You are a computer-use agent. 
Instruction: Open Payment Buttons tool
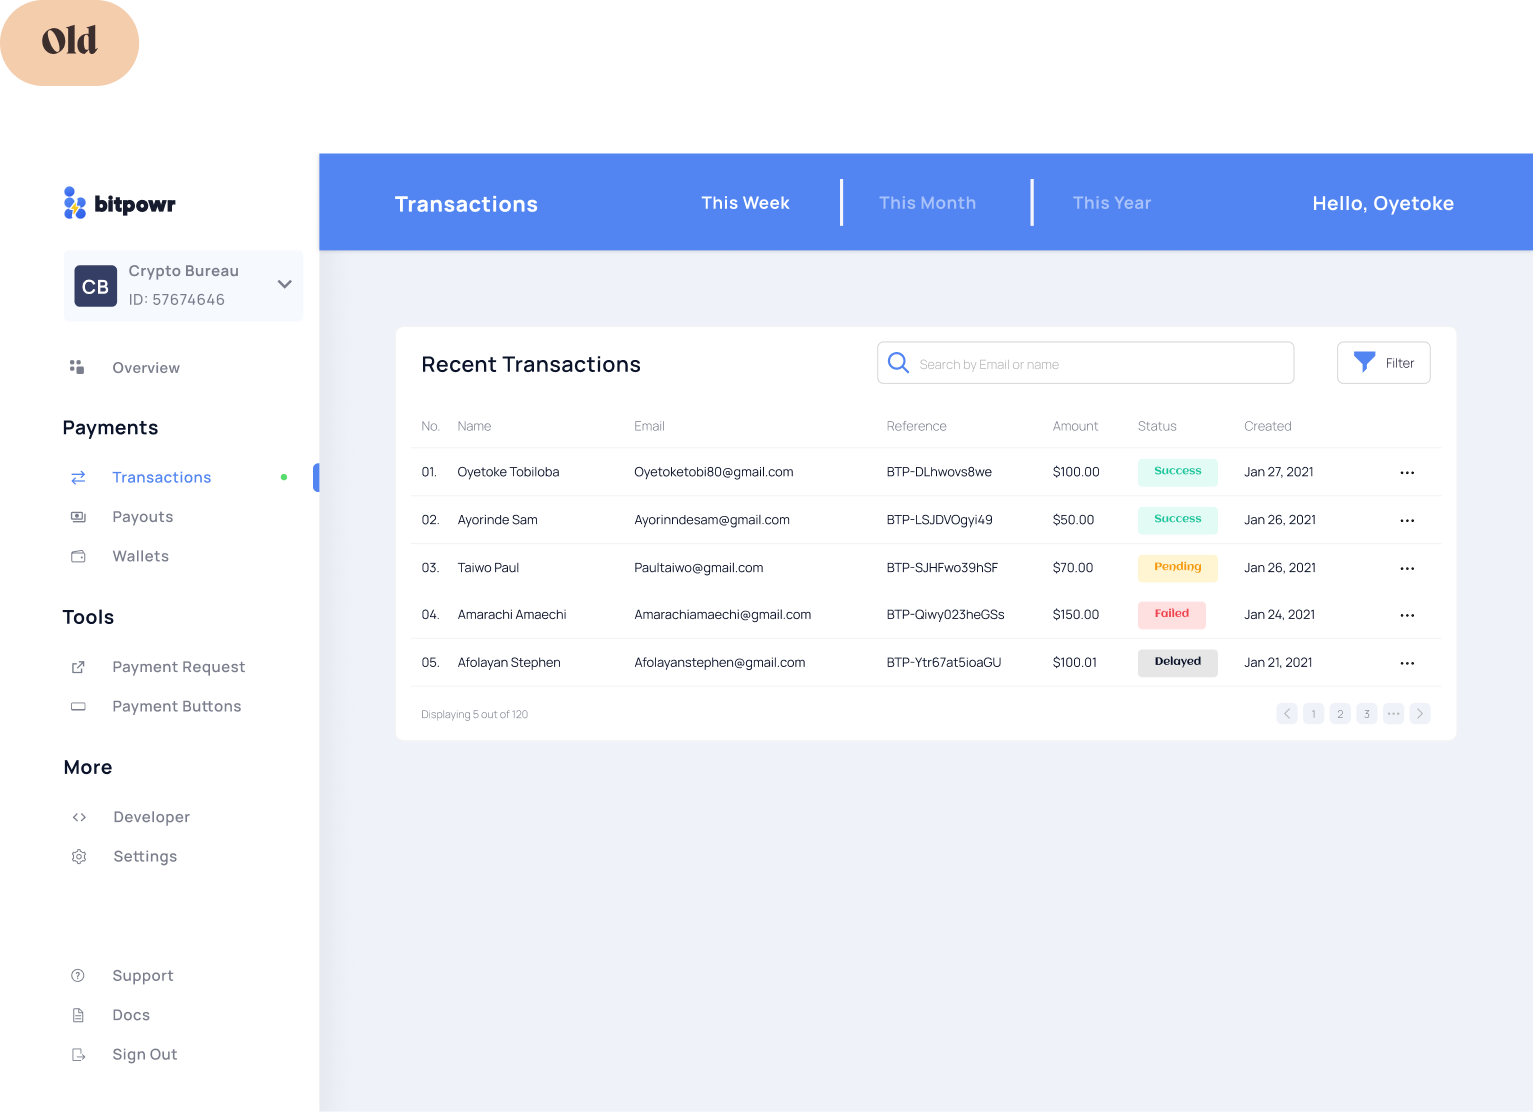click(x=177, y=706)
